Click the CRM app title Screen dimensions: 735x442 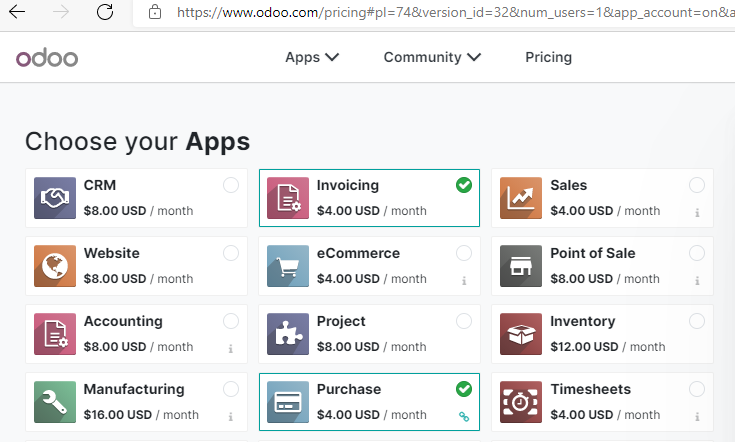pyautogui.click(x=100, y=185)
